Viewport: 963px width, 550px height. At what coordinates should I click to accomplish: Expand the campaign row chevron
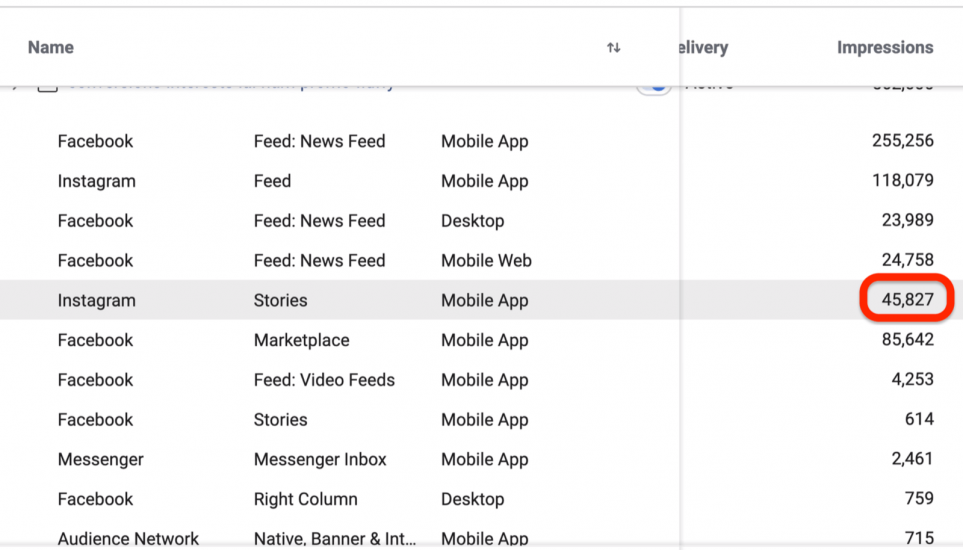(x=14, y=87)
